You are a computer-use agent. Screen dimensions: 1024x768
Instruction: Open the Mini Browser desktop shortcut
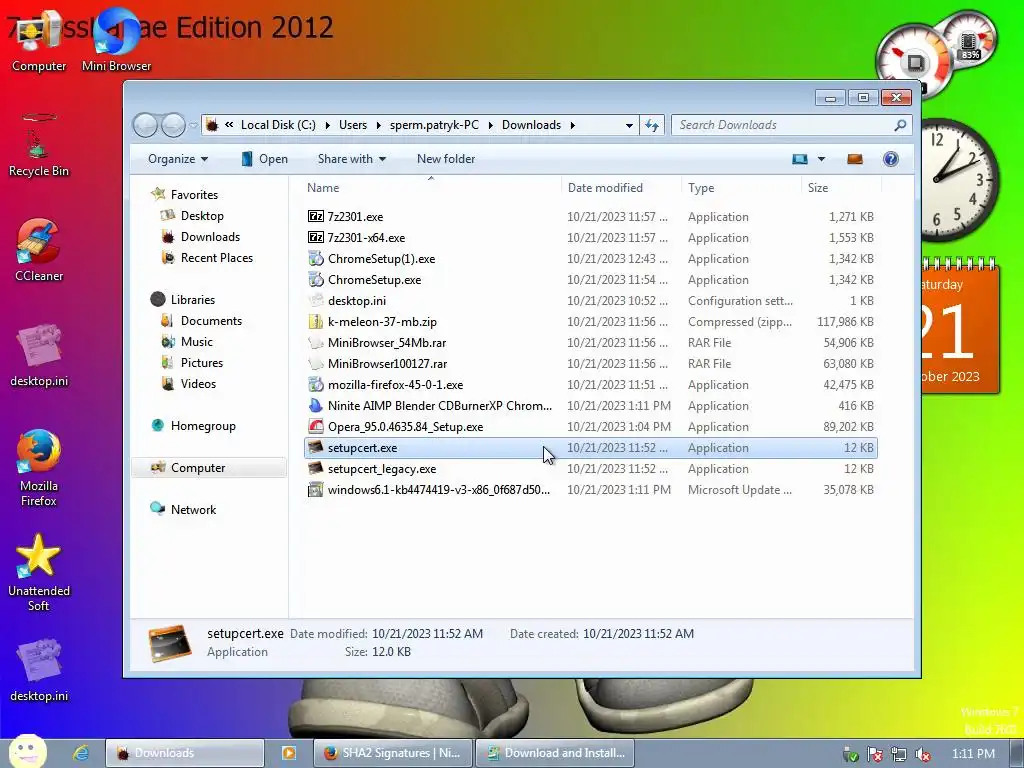click(x=116, y=40)
